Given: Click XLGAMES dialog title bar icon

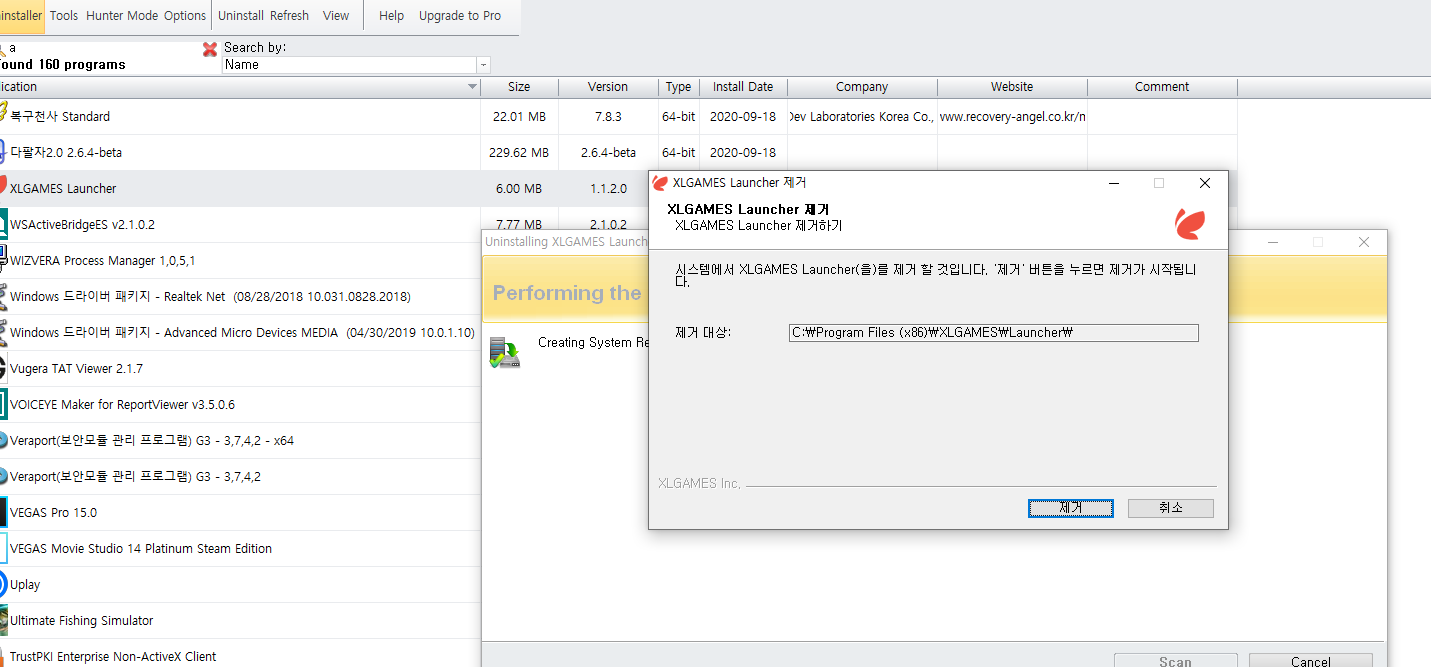Looking at the screenshot, I should point(660,183).
